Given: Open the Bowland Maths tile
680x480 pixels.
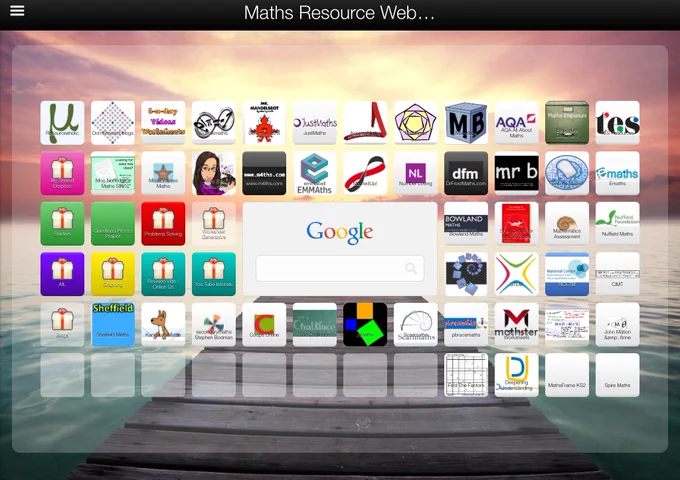Looking at the screenshot, I should click(x=466, y=224).
